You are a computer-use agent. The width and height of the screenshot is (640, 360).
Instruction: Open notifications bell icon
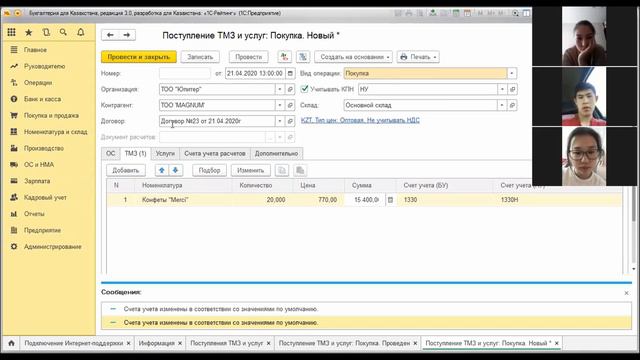coord(81,32)
